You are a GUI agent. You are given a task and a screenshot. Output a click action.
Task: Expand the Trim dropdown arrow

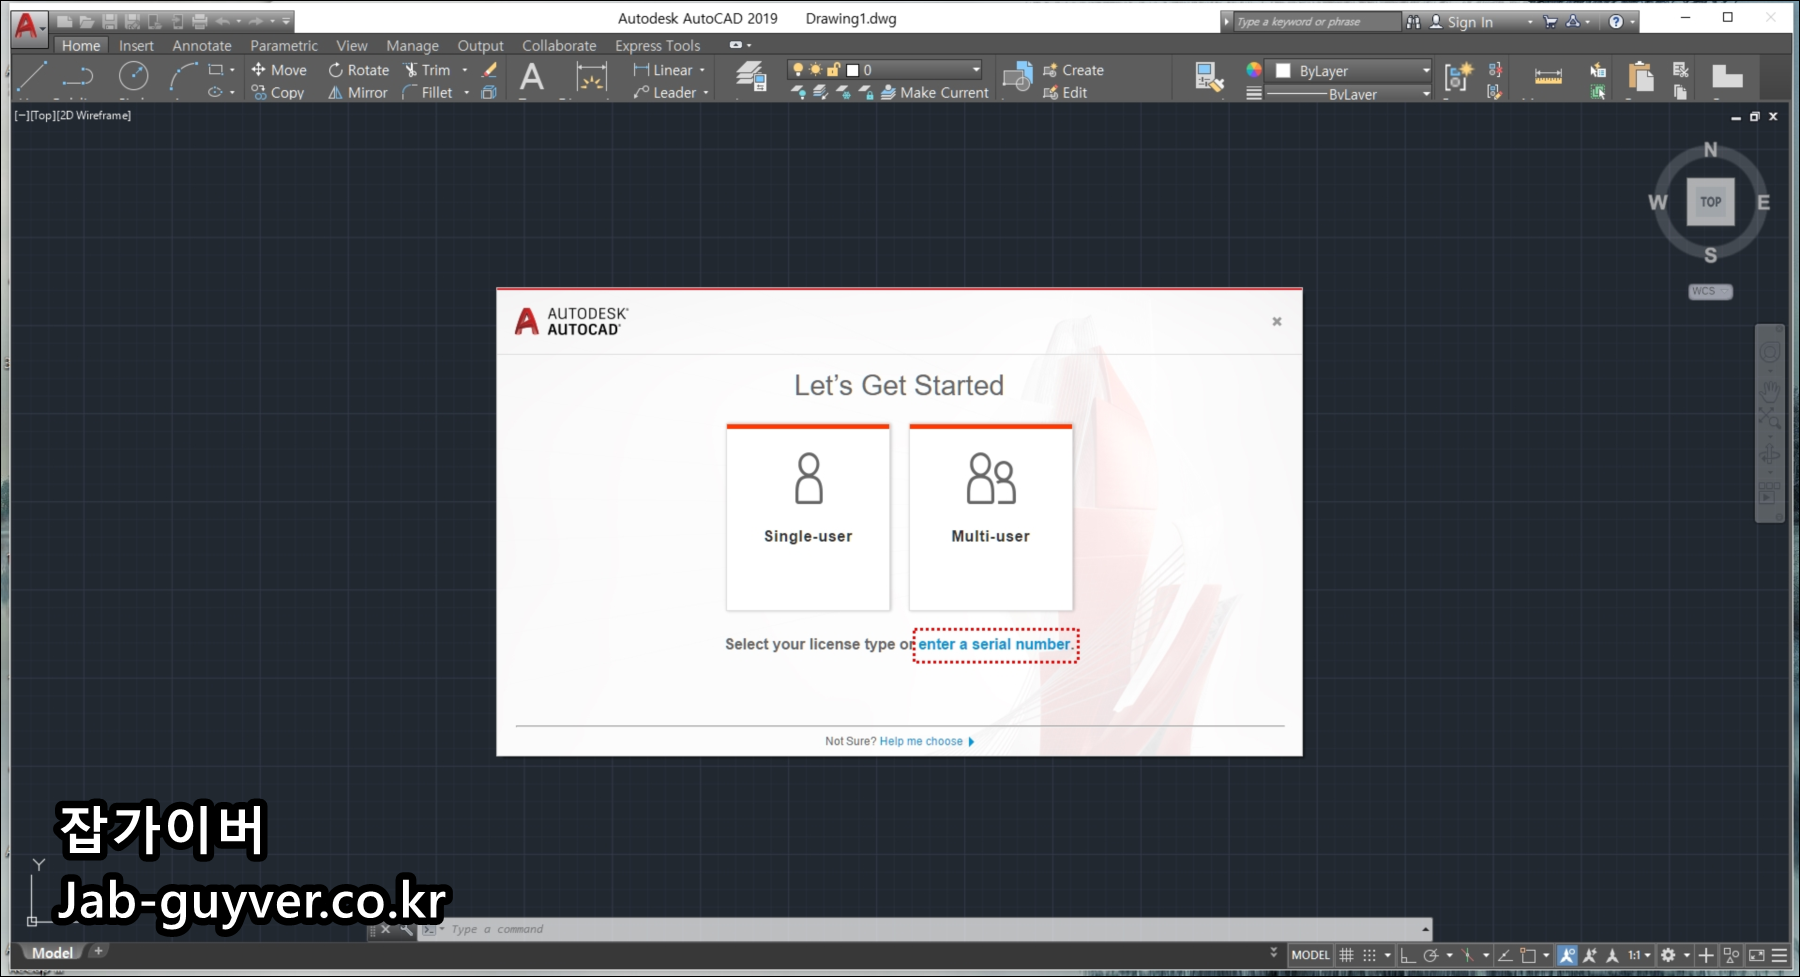pyautogui.click(x=465, y=70)
